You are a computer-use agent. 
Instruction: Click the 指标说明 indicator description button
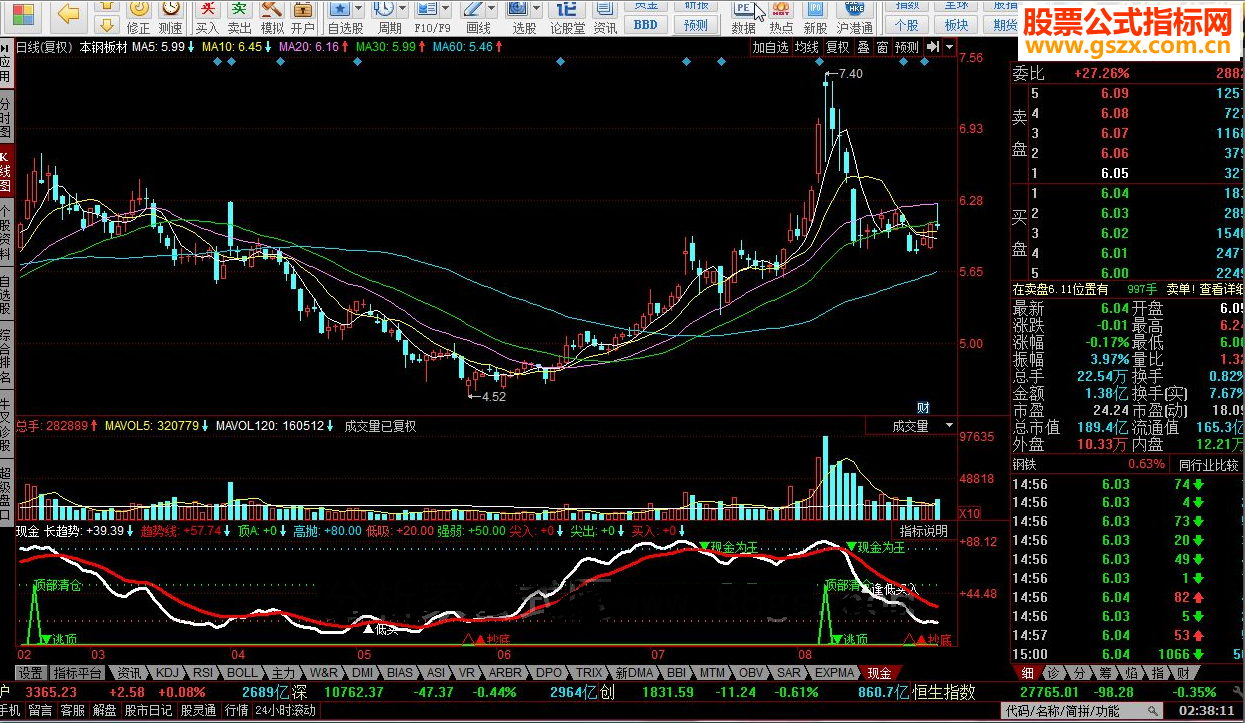[923, 531]
